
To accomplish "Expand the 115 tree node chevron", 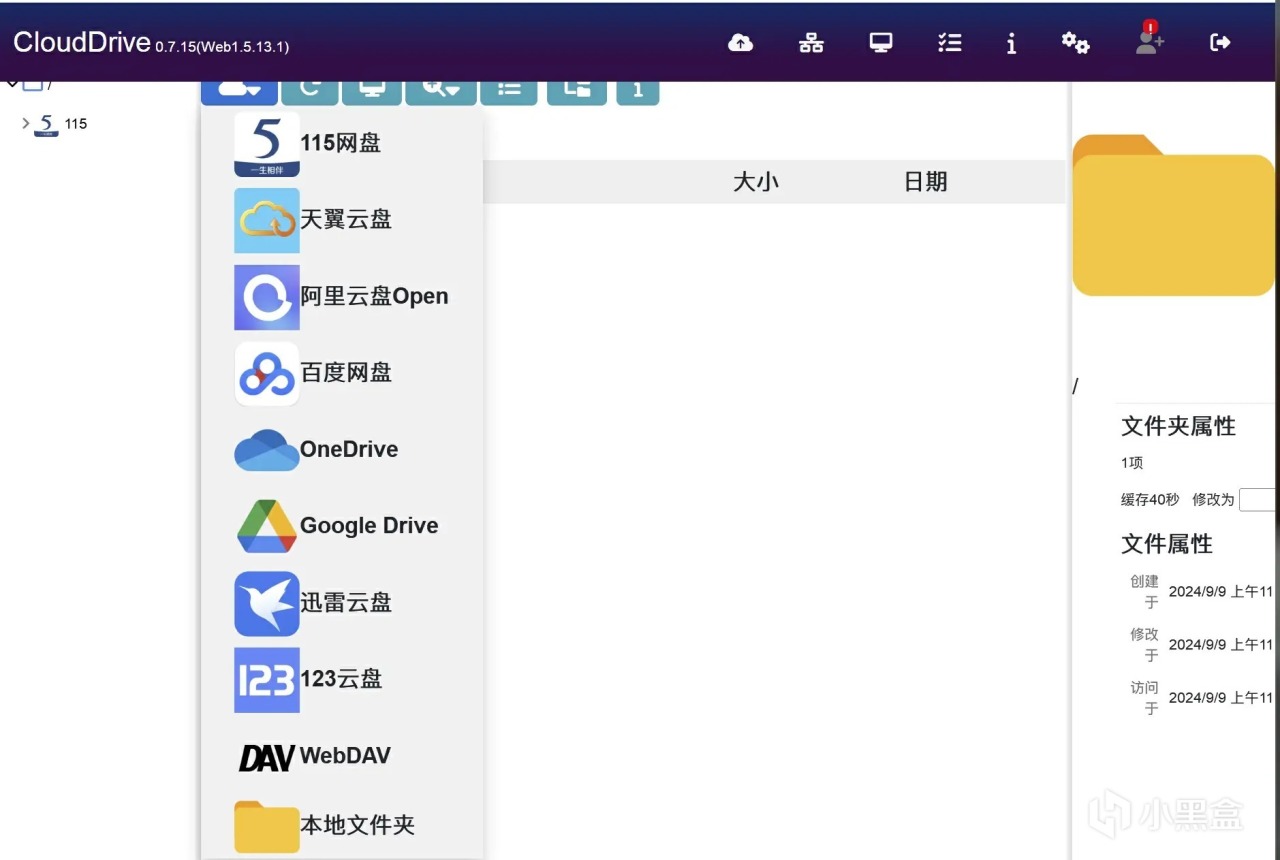I will coord(25,124).
